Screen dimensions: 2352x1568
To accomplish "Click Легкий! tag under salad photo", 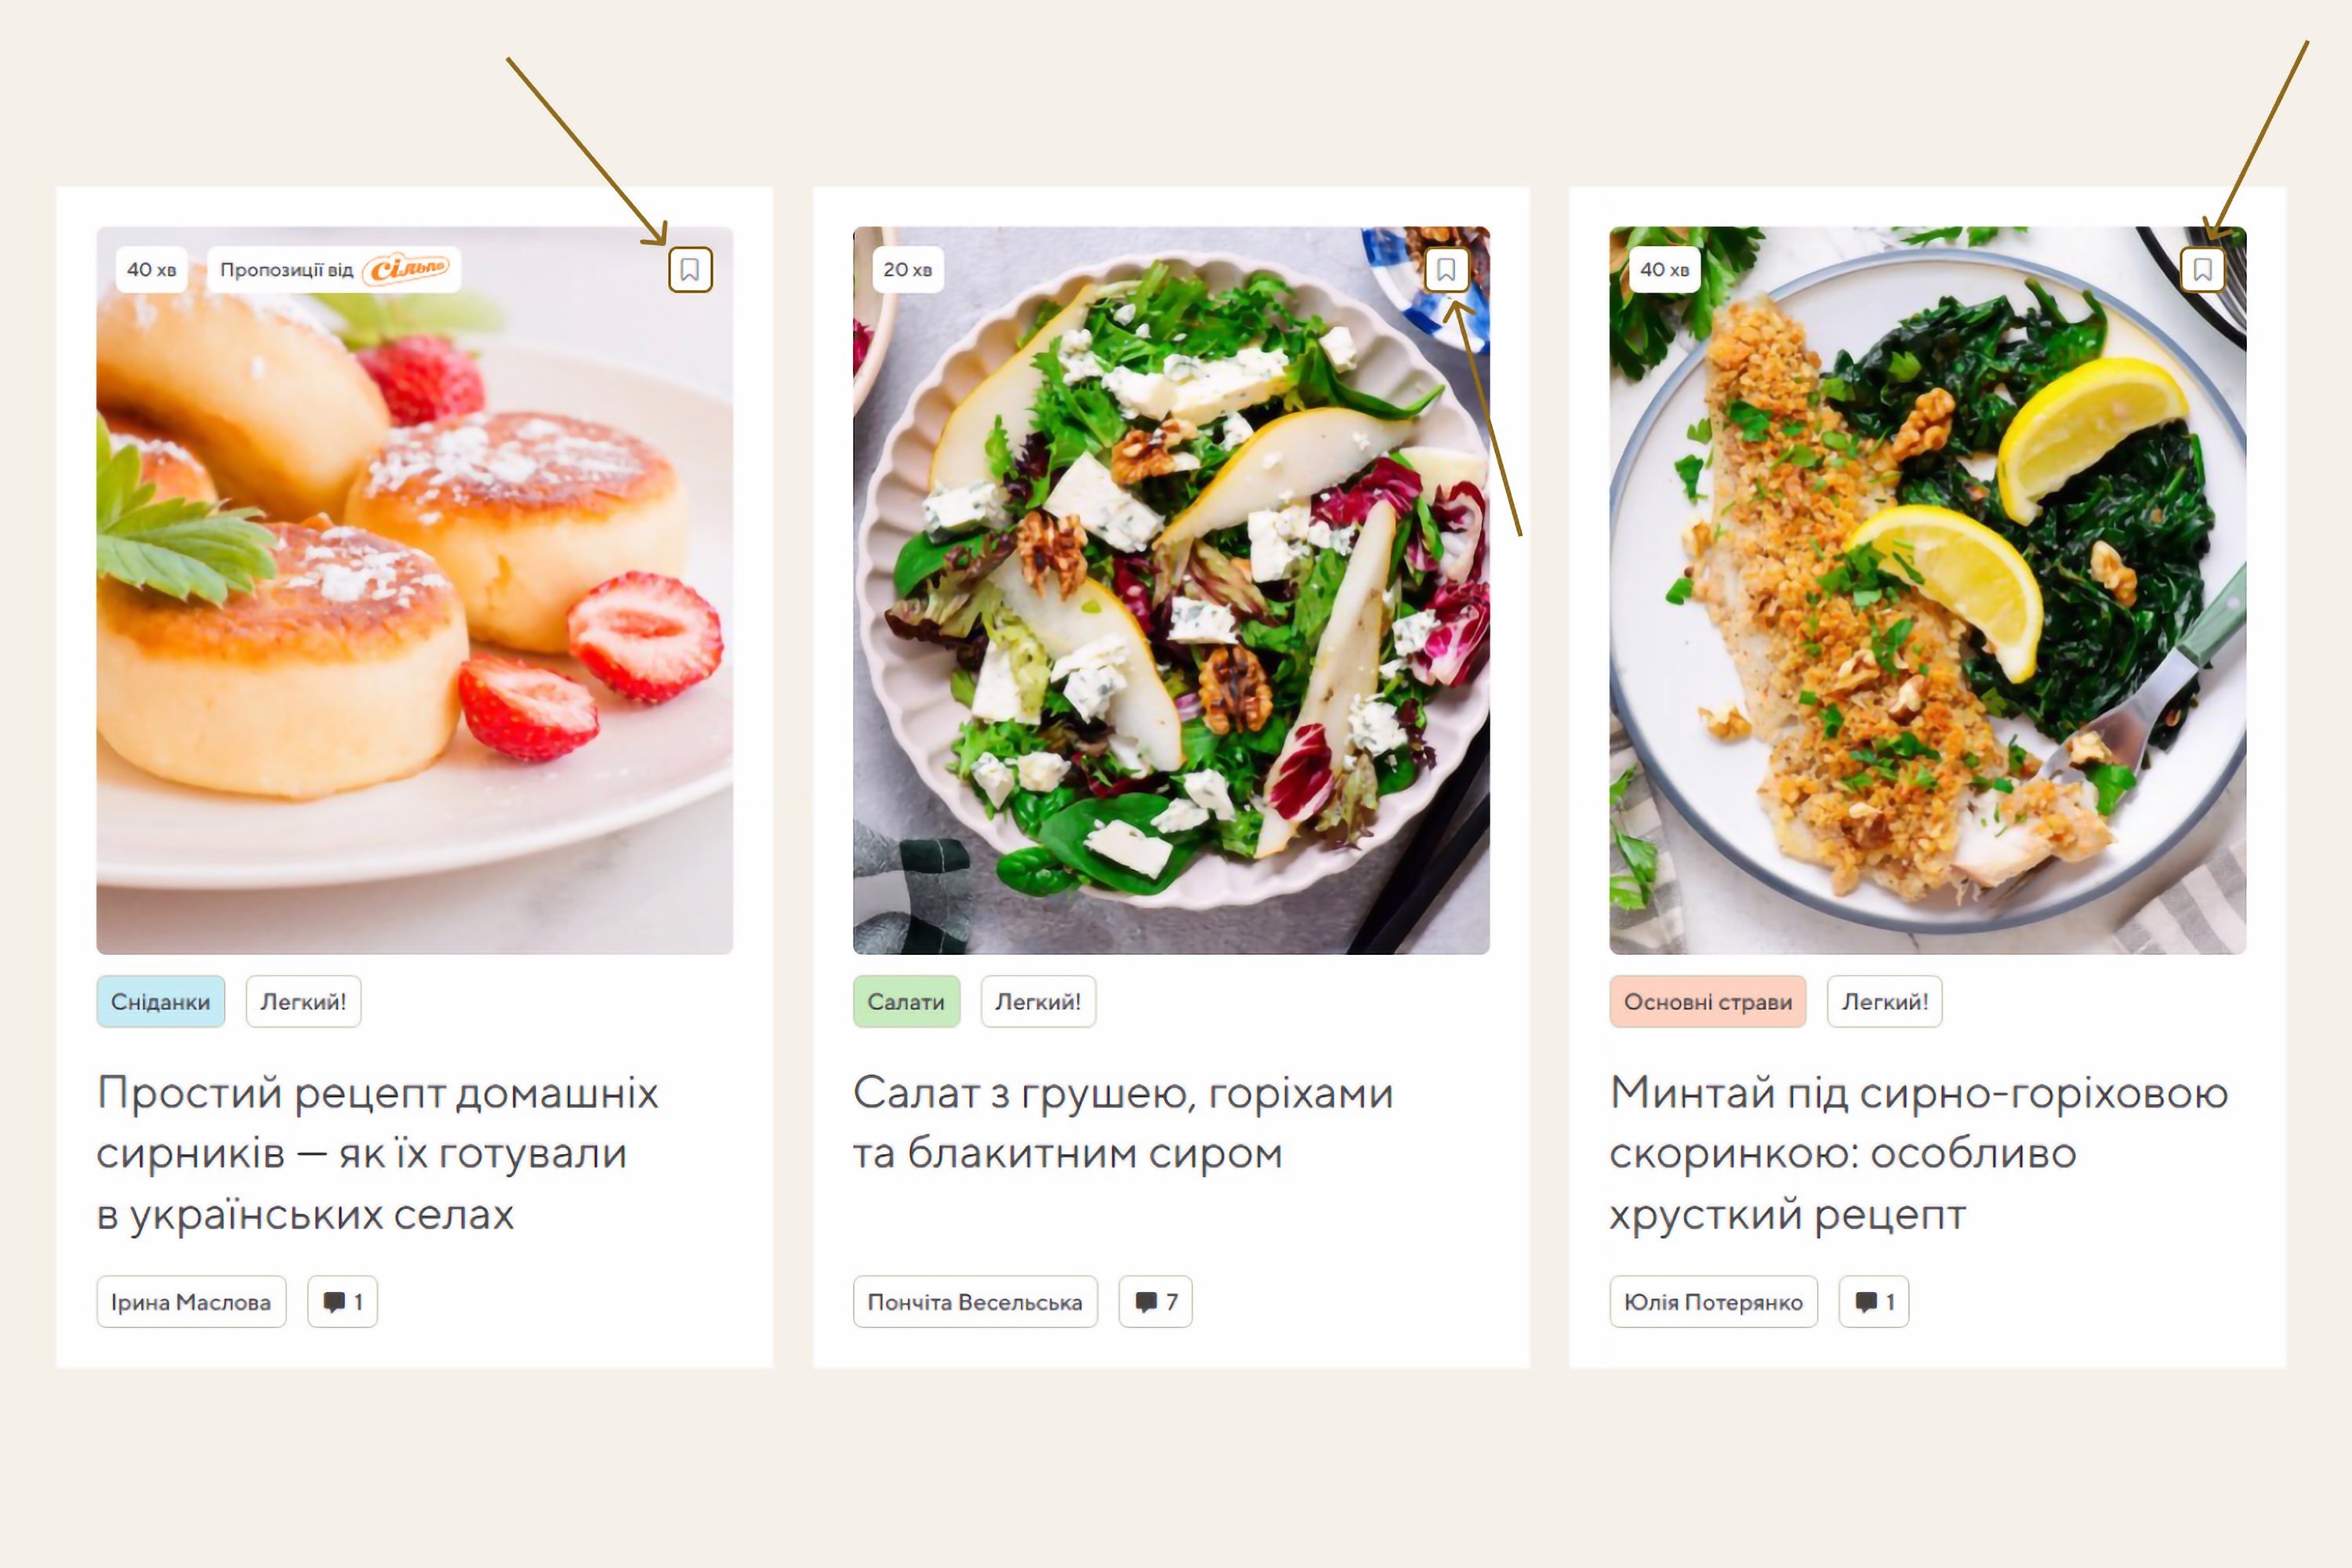I will tap(1038, 1001).
